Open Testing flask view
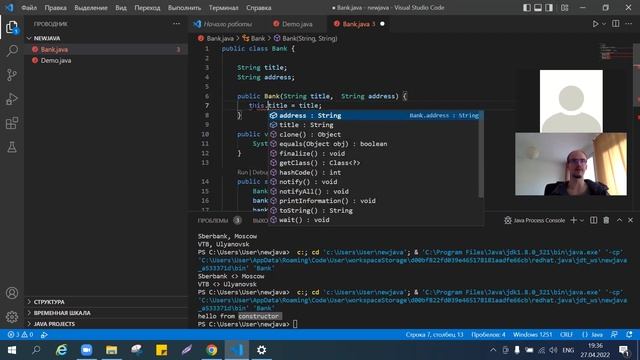Screen dimensions: 640x360 click(12, 147)
